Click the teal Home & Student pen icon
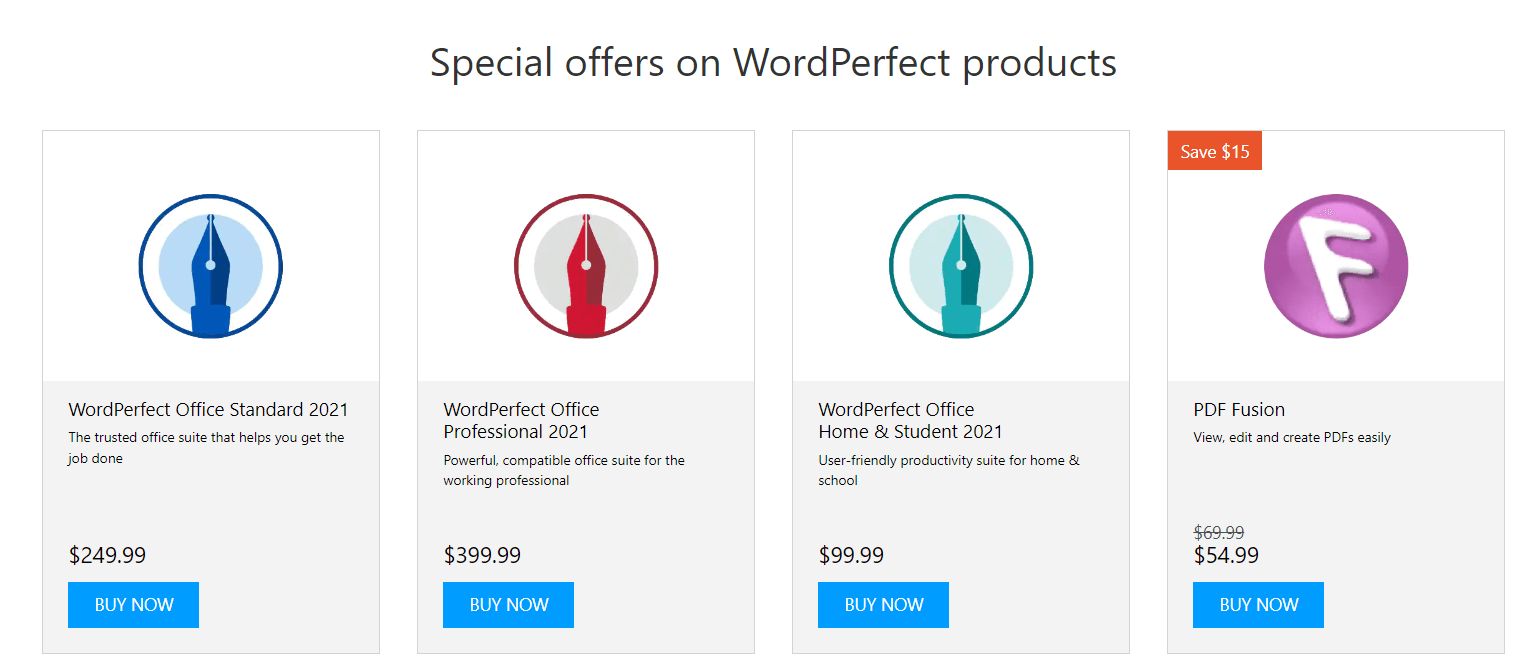 (961, 267)
